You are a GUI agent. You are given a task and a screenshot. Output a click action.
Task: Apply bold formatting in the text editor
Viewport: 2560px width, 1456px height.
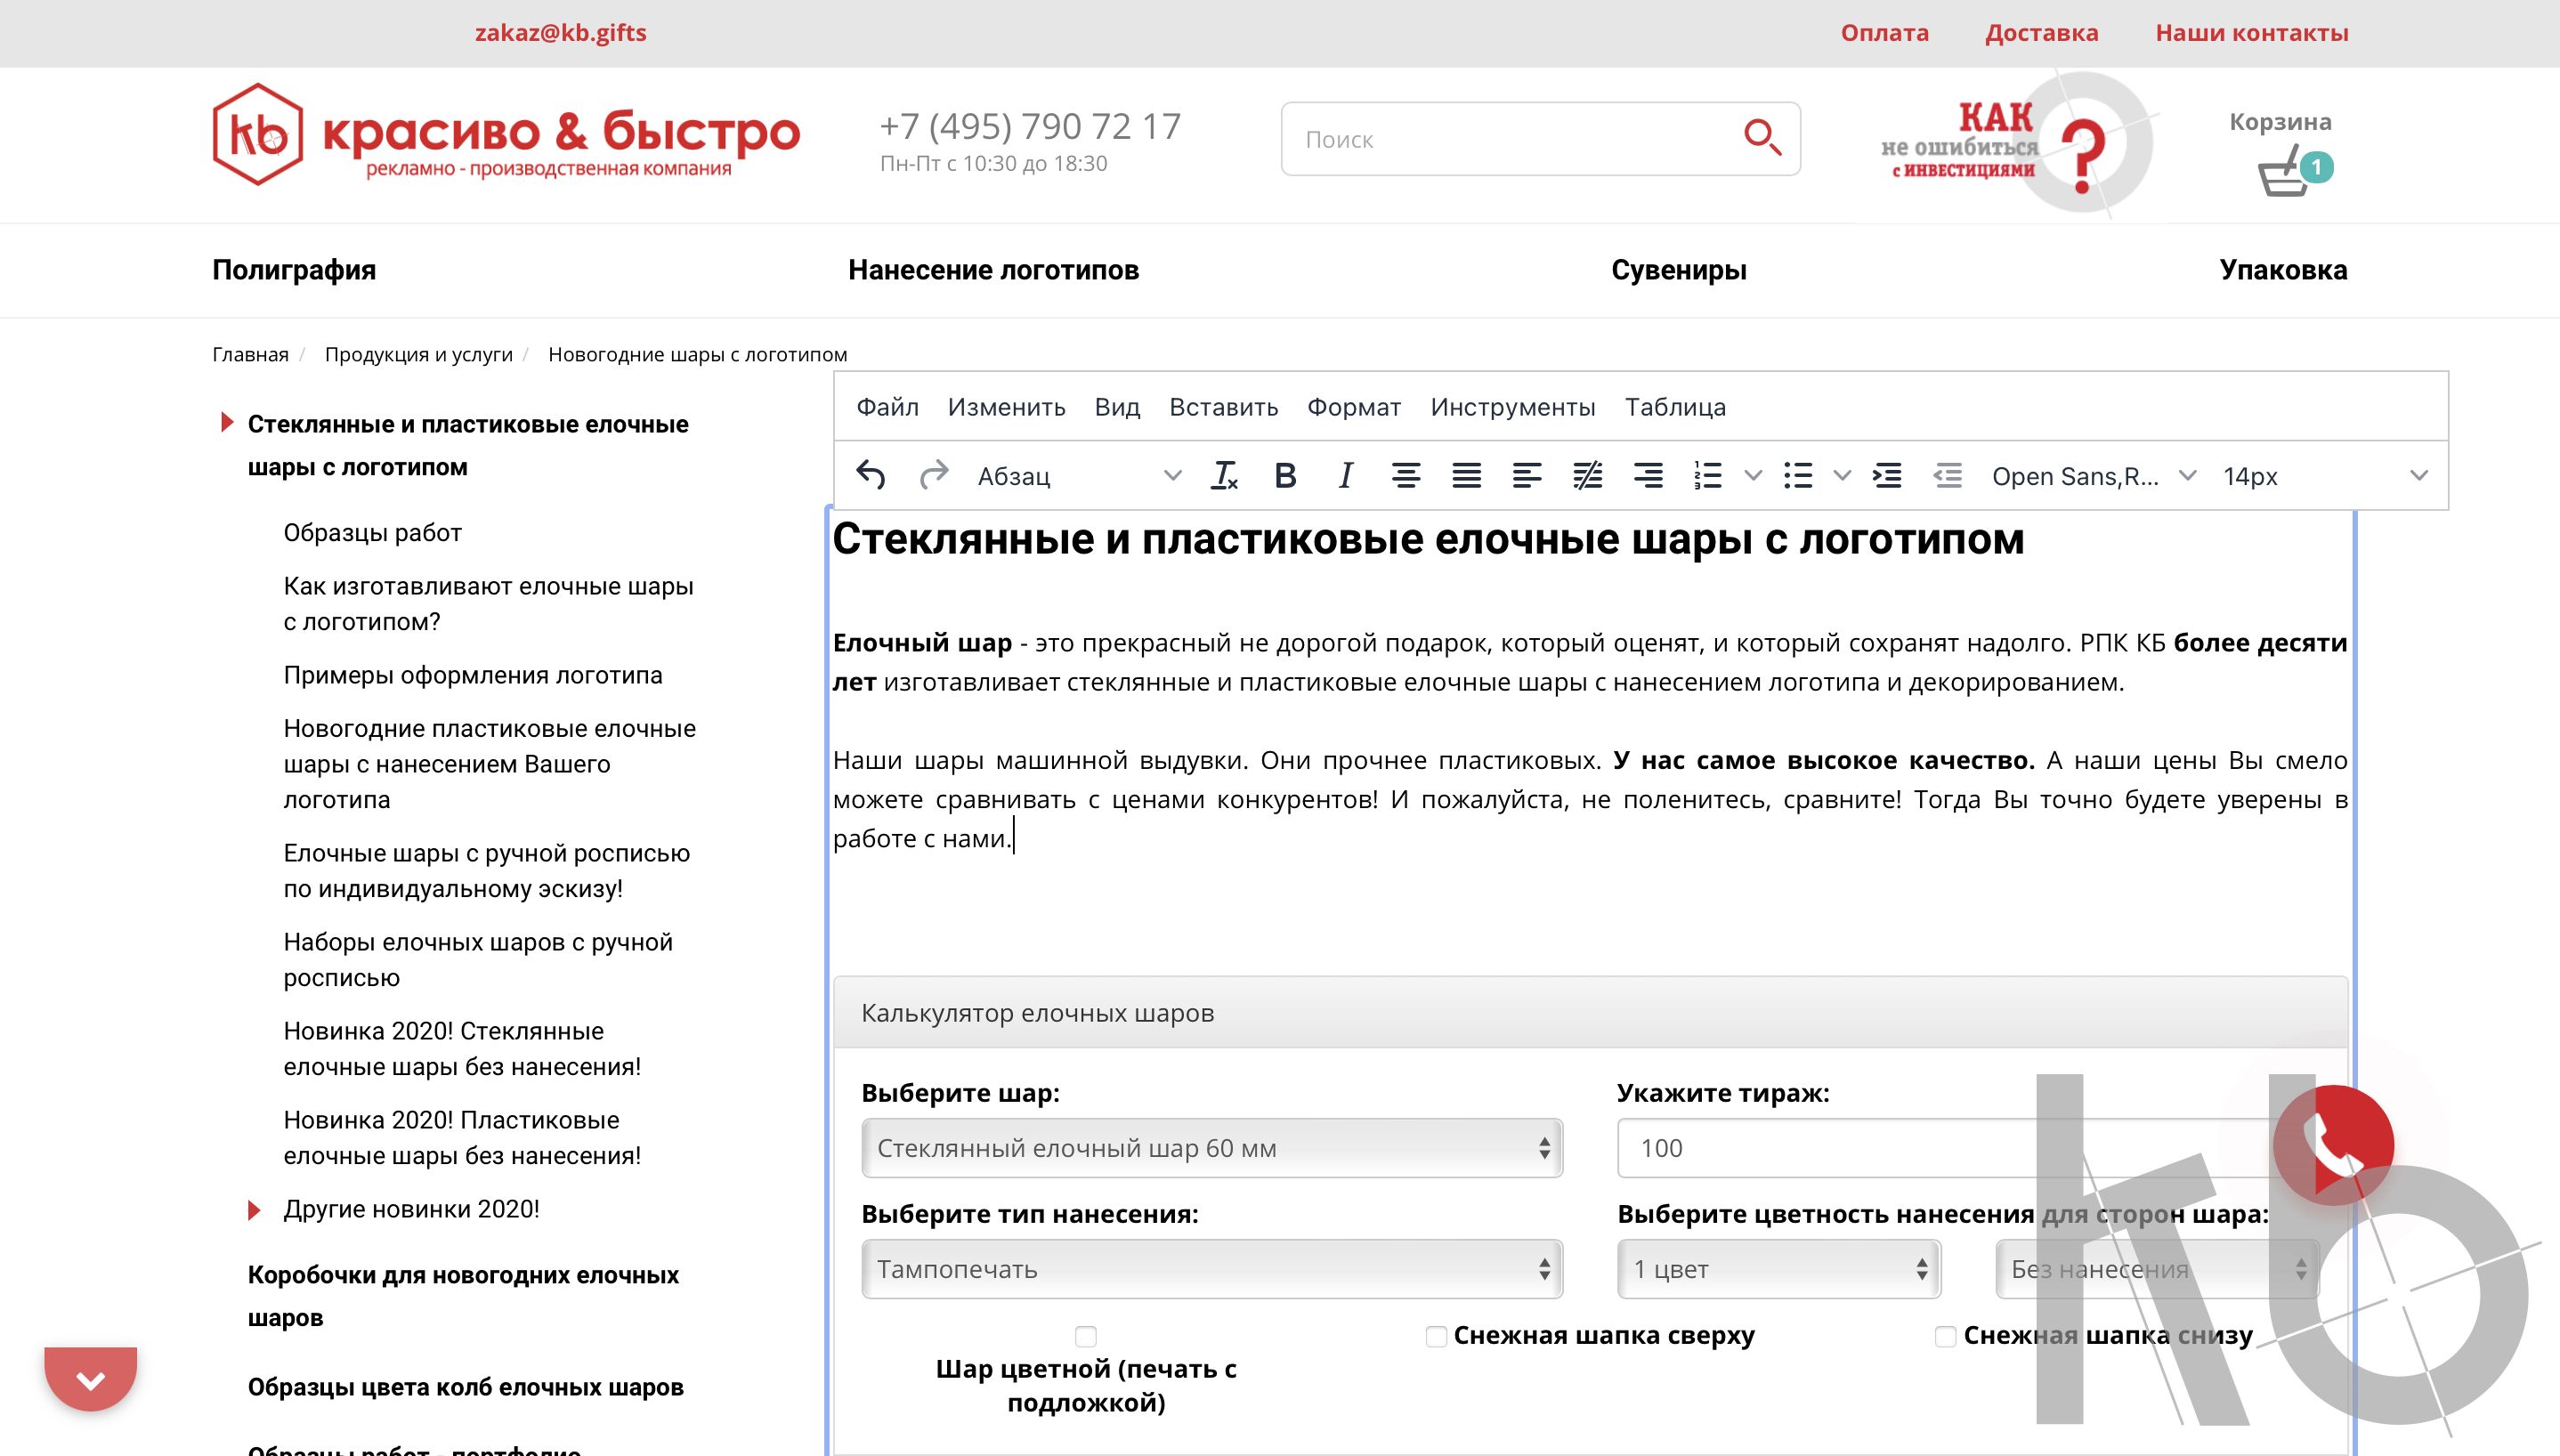(1285, 476)
